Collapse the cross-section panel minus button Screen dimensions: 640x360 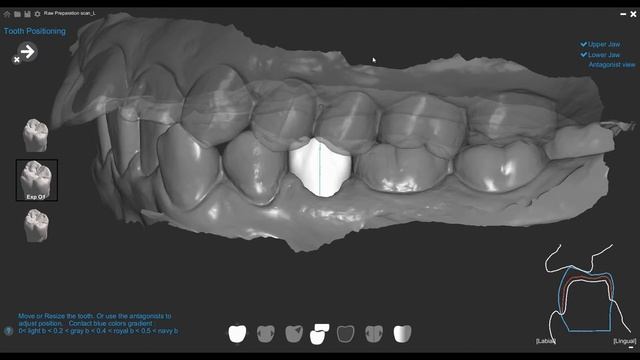tap(631, 348)
